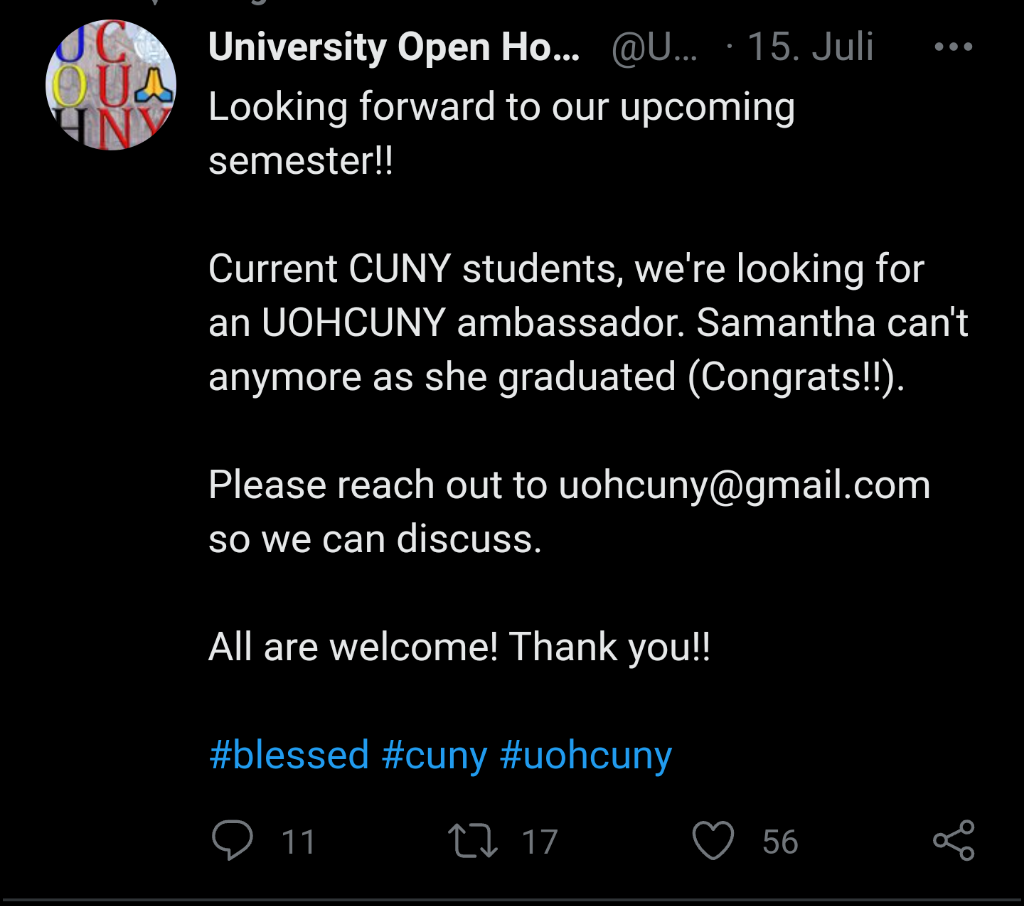Retweet using the retweet arrows icon
The width and height of the screenshot is (1024, 906).
(x=473, y=841)
